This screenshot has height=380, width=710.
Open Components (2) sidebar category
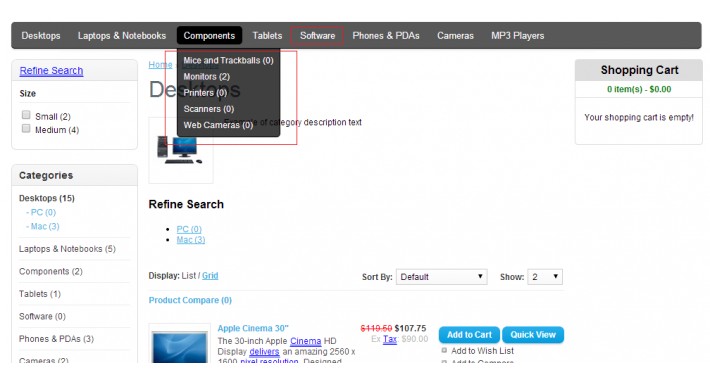(x=51, y=271)
